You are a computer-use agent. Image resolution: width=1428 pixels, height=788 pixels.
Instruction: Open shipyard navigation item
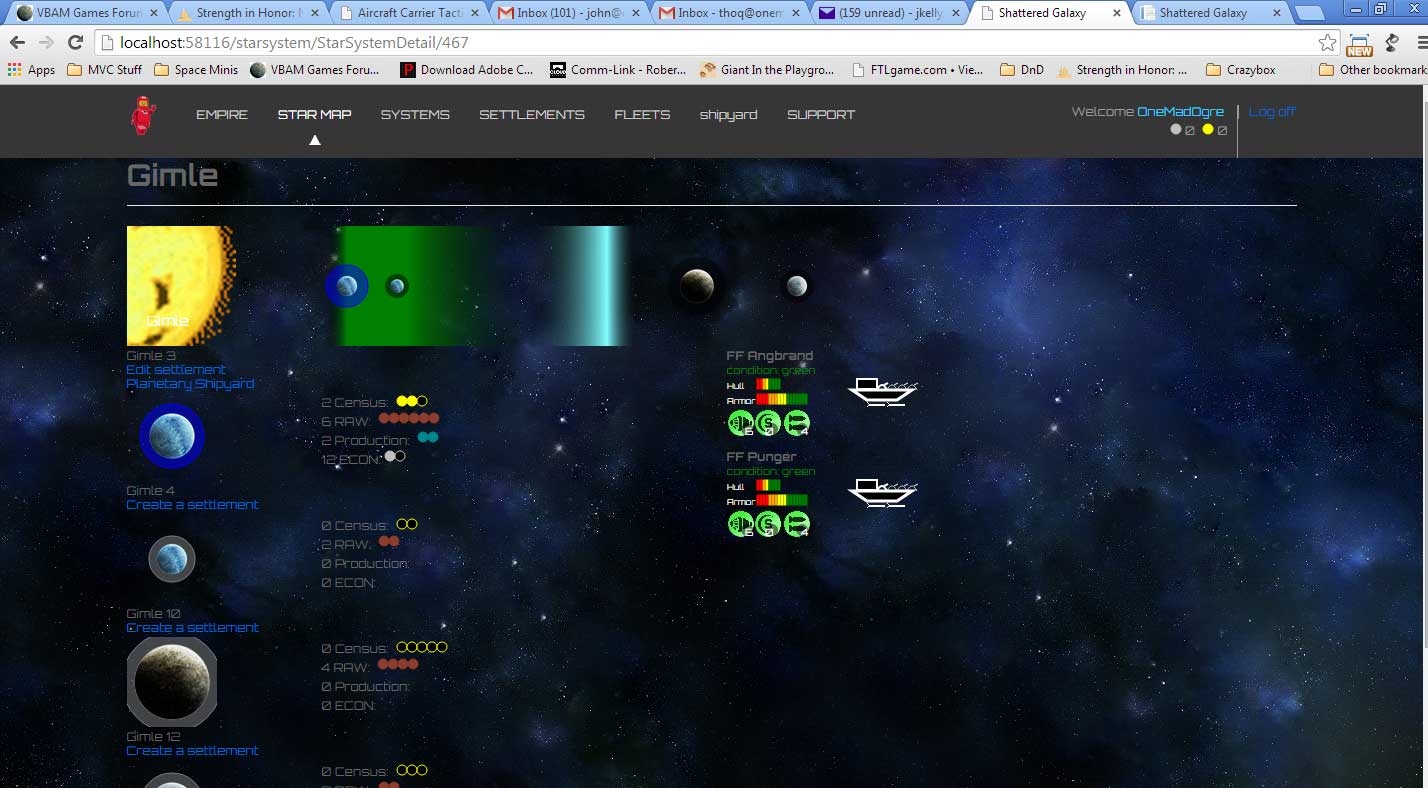point(728,114)
